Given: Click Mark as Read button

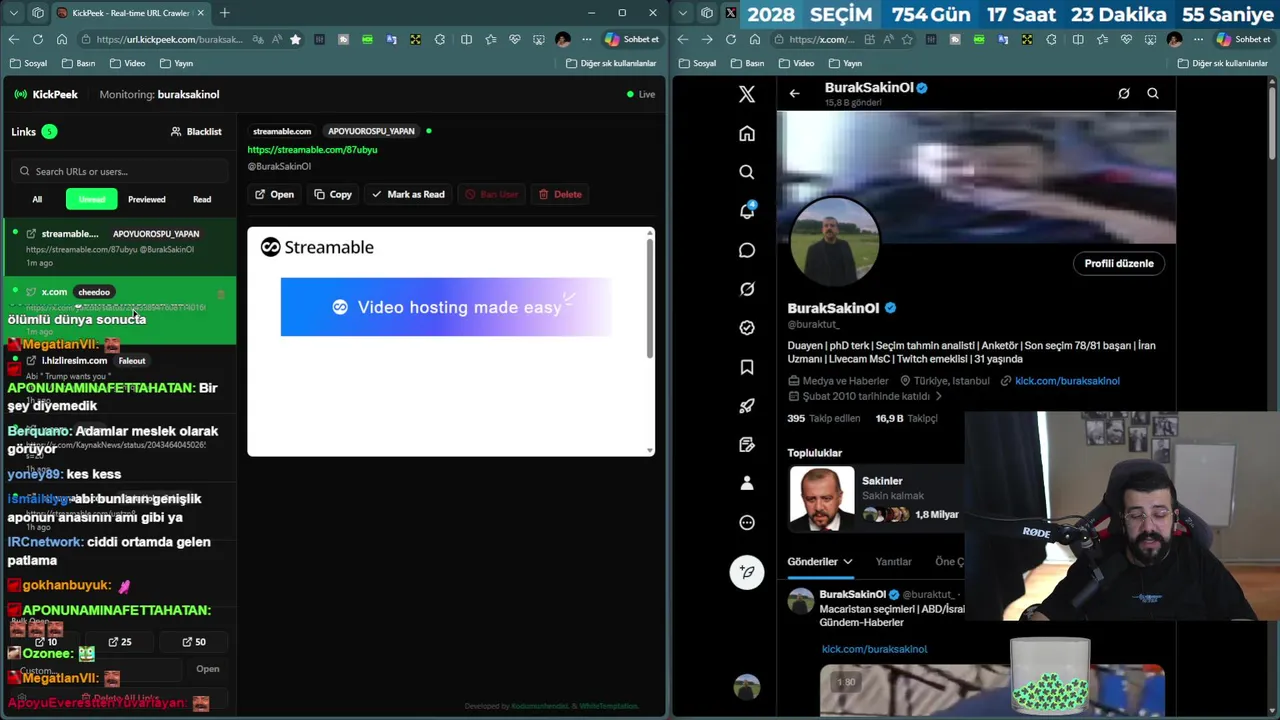Looking at the screenshot, I should pyautogui.click(x=408, y=194).
